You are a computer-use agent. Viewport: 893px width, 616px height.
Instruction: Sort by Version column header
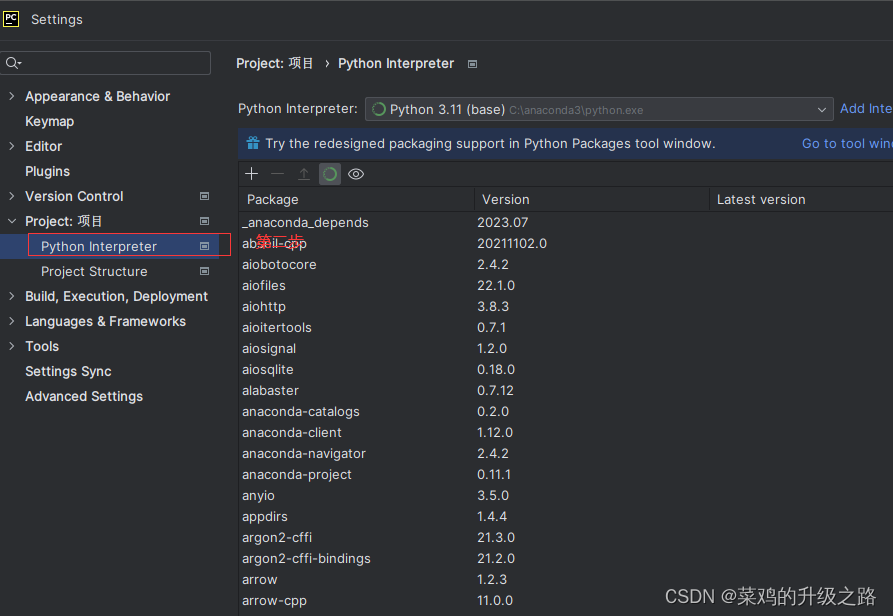click(x=592, y=199)
